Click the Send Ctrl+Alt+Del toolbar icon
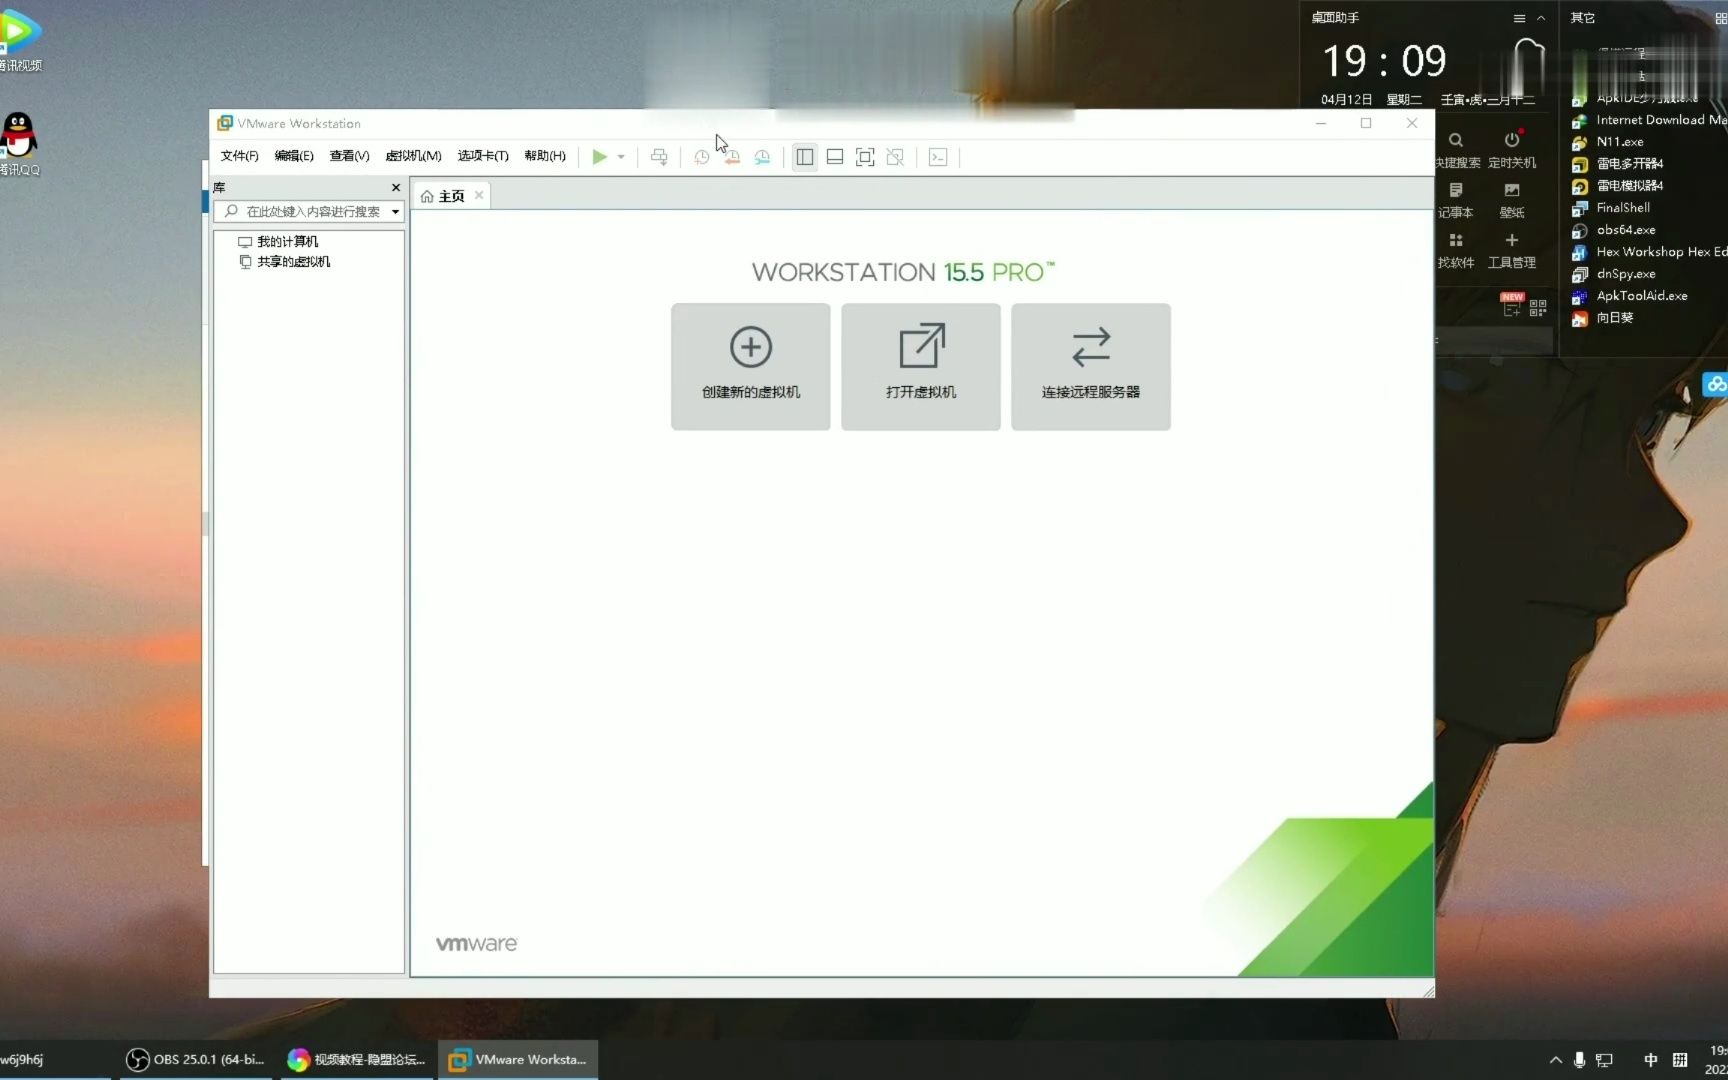This screenshot has width=1728, height=1080. (659, 157)
